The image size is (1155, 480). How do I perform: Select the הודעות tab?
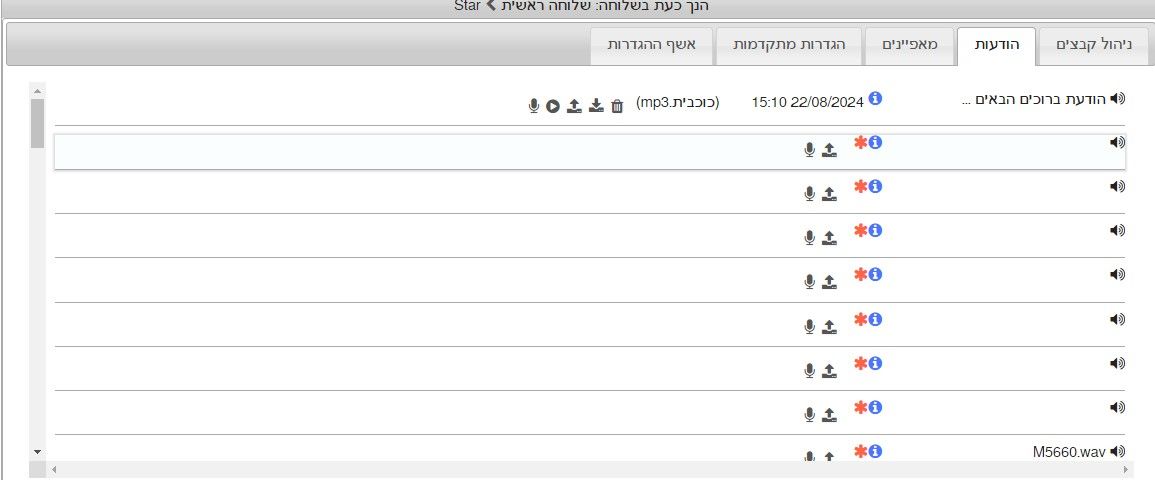[995, 46]
